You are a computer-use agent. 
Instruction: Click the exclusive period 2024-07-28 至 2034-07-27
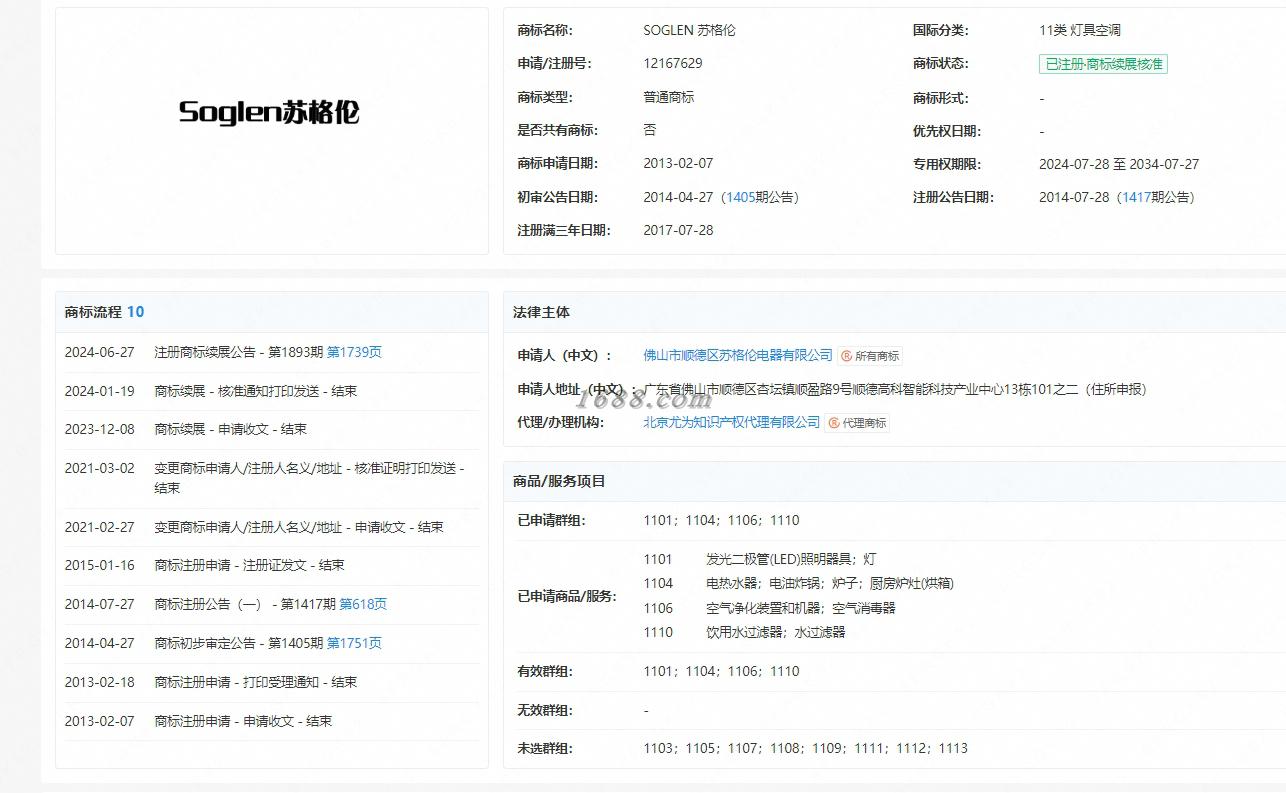point(1119,164)
